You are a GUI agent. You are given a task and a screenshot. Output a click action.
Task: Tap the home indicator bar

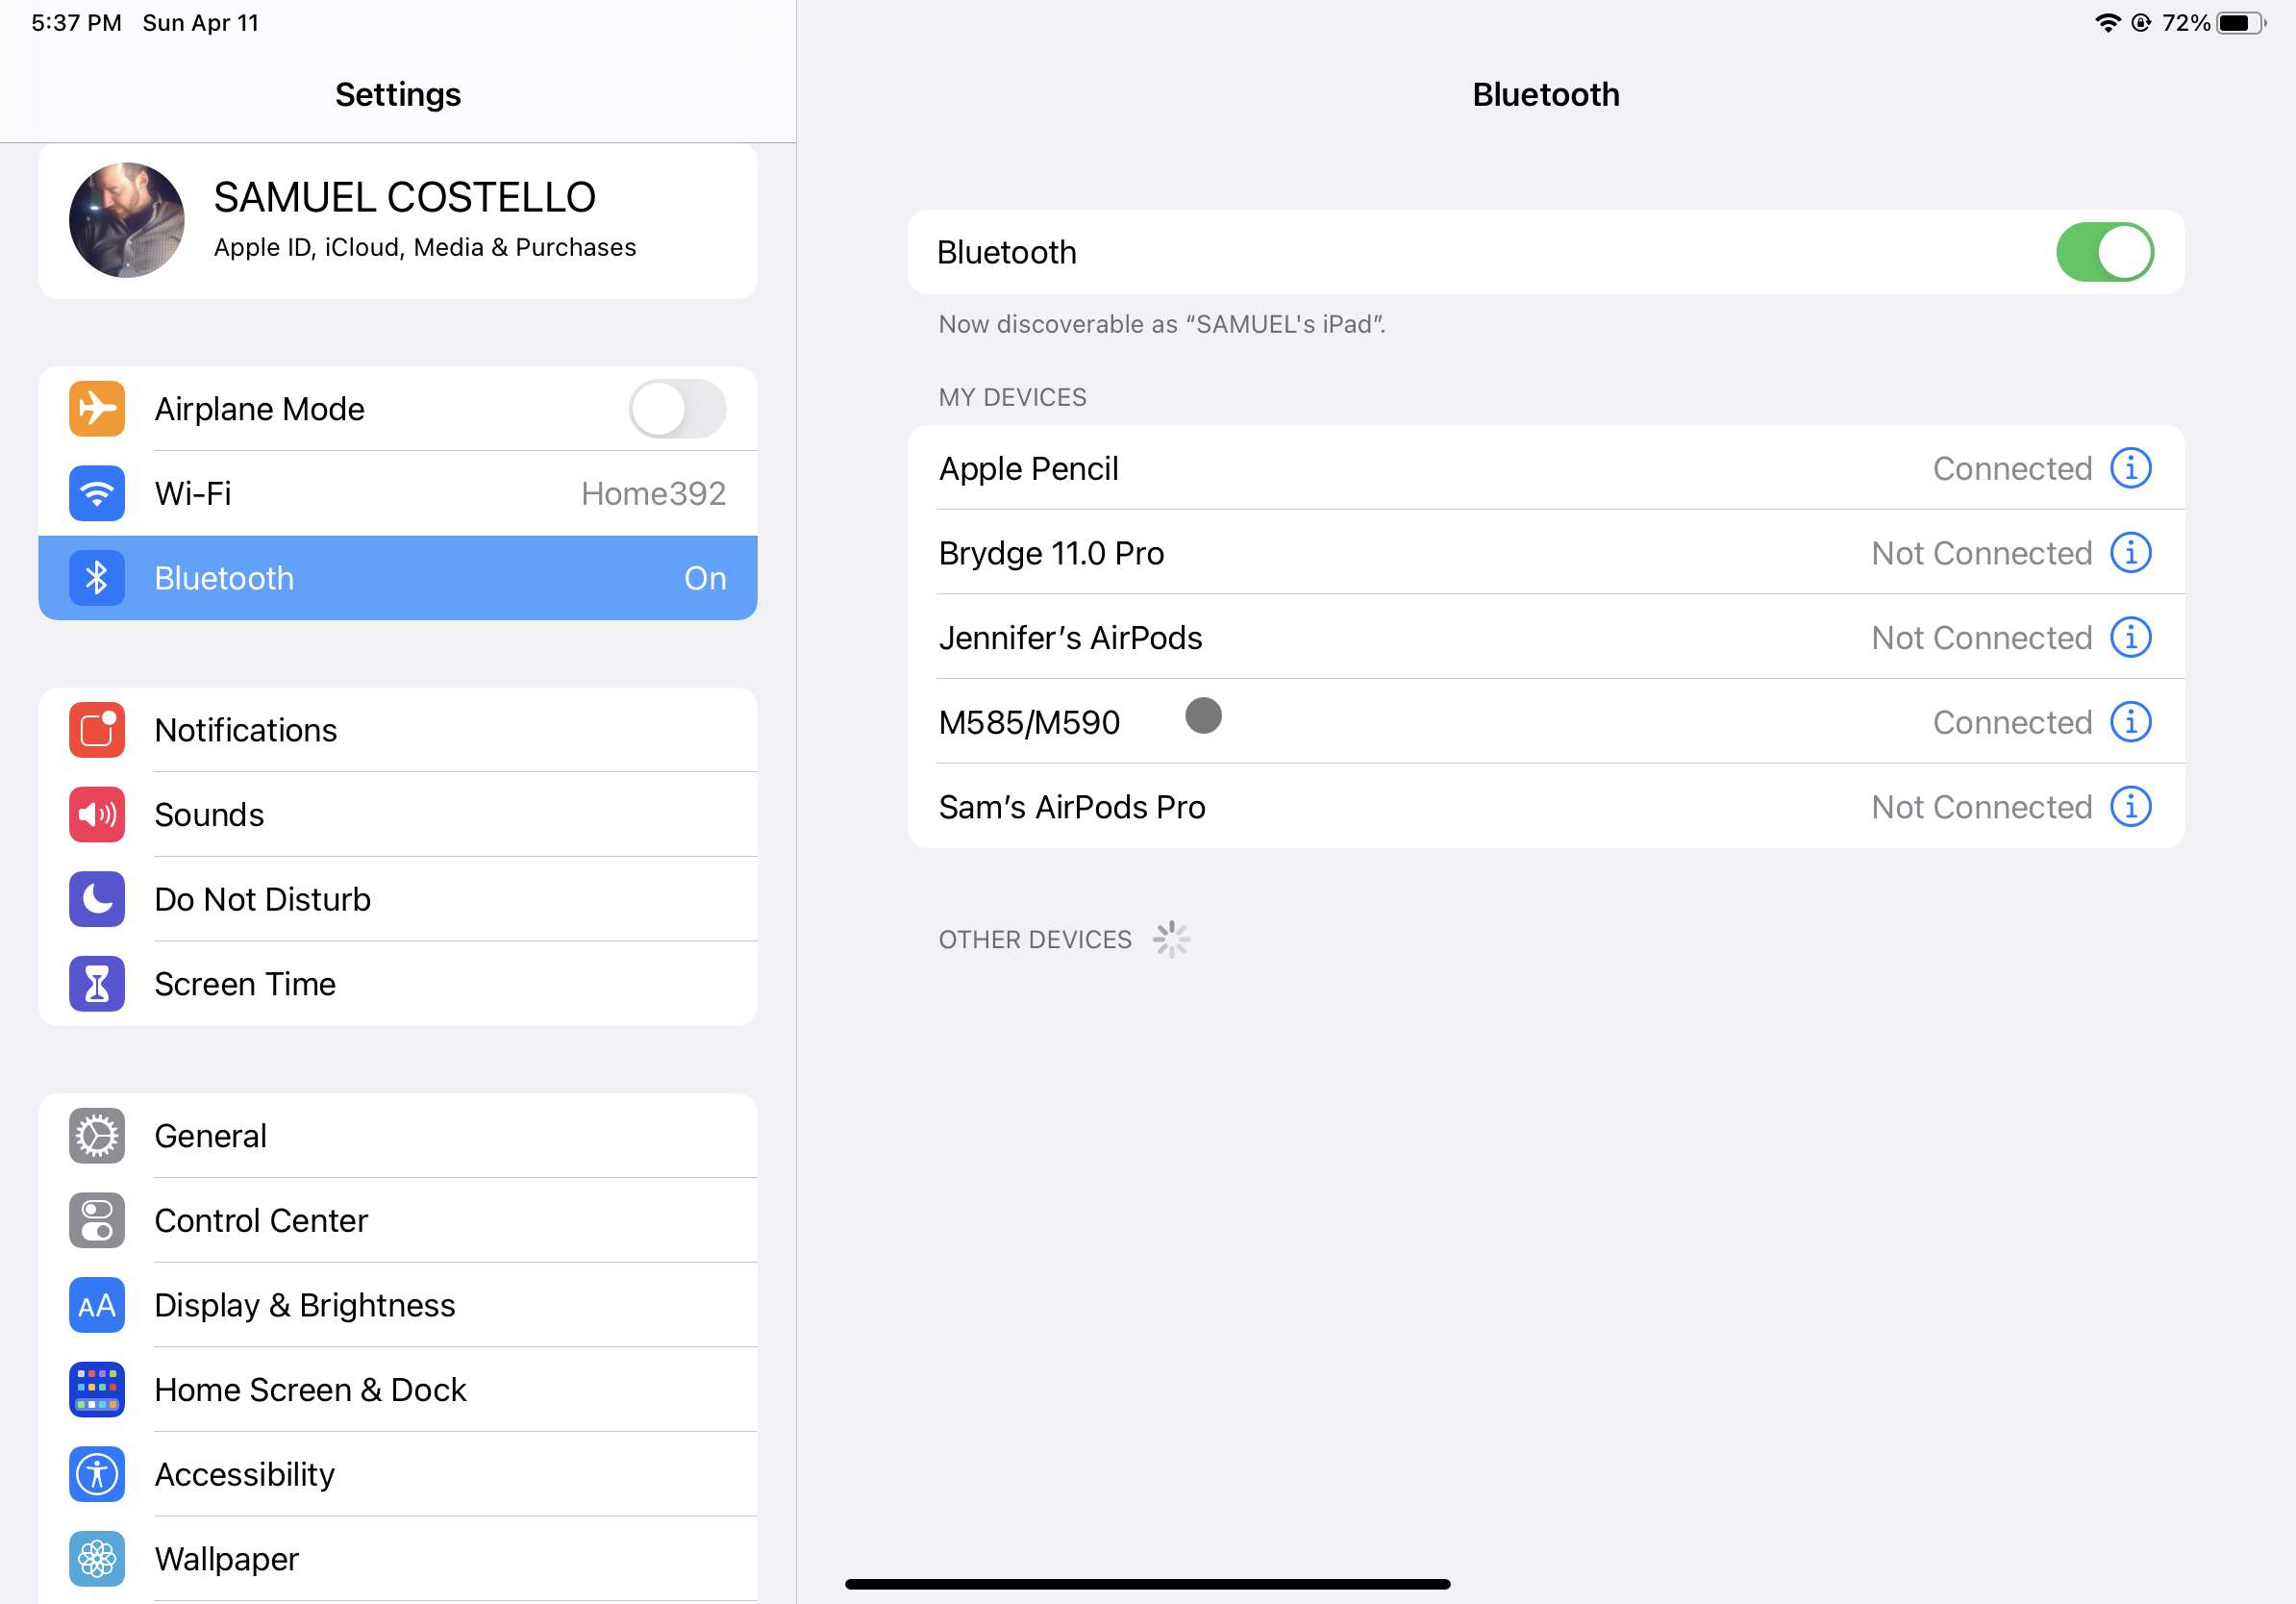coord(1147,1584)
